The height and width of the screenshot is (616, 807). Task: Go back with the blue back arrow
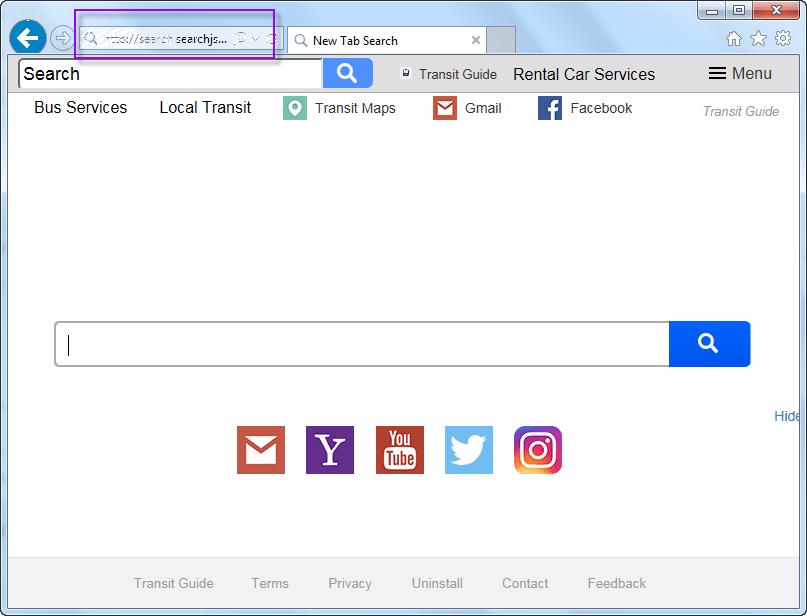point(28,37)
